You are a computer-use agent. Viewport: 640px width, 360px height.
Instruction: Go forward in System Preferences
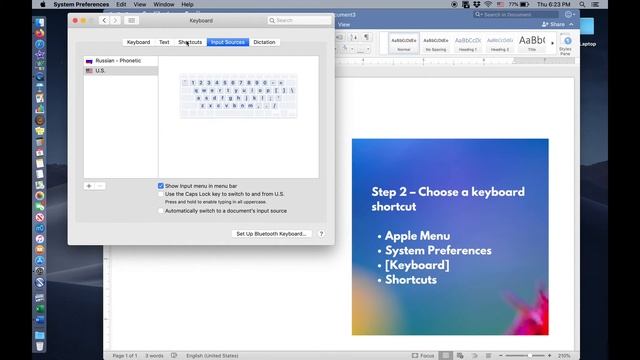[x=116, y=20]
